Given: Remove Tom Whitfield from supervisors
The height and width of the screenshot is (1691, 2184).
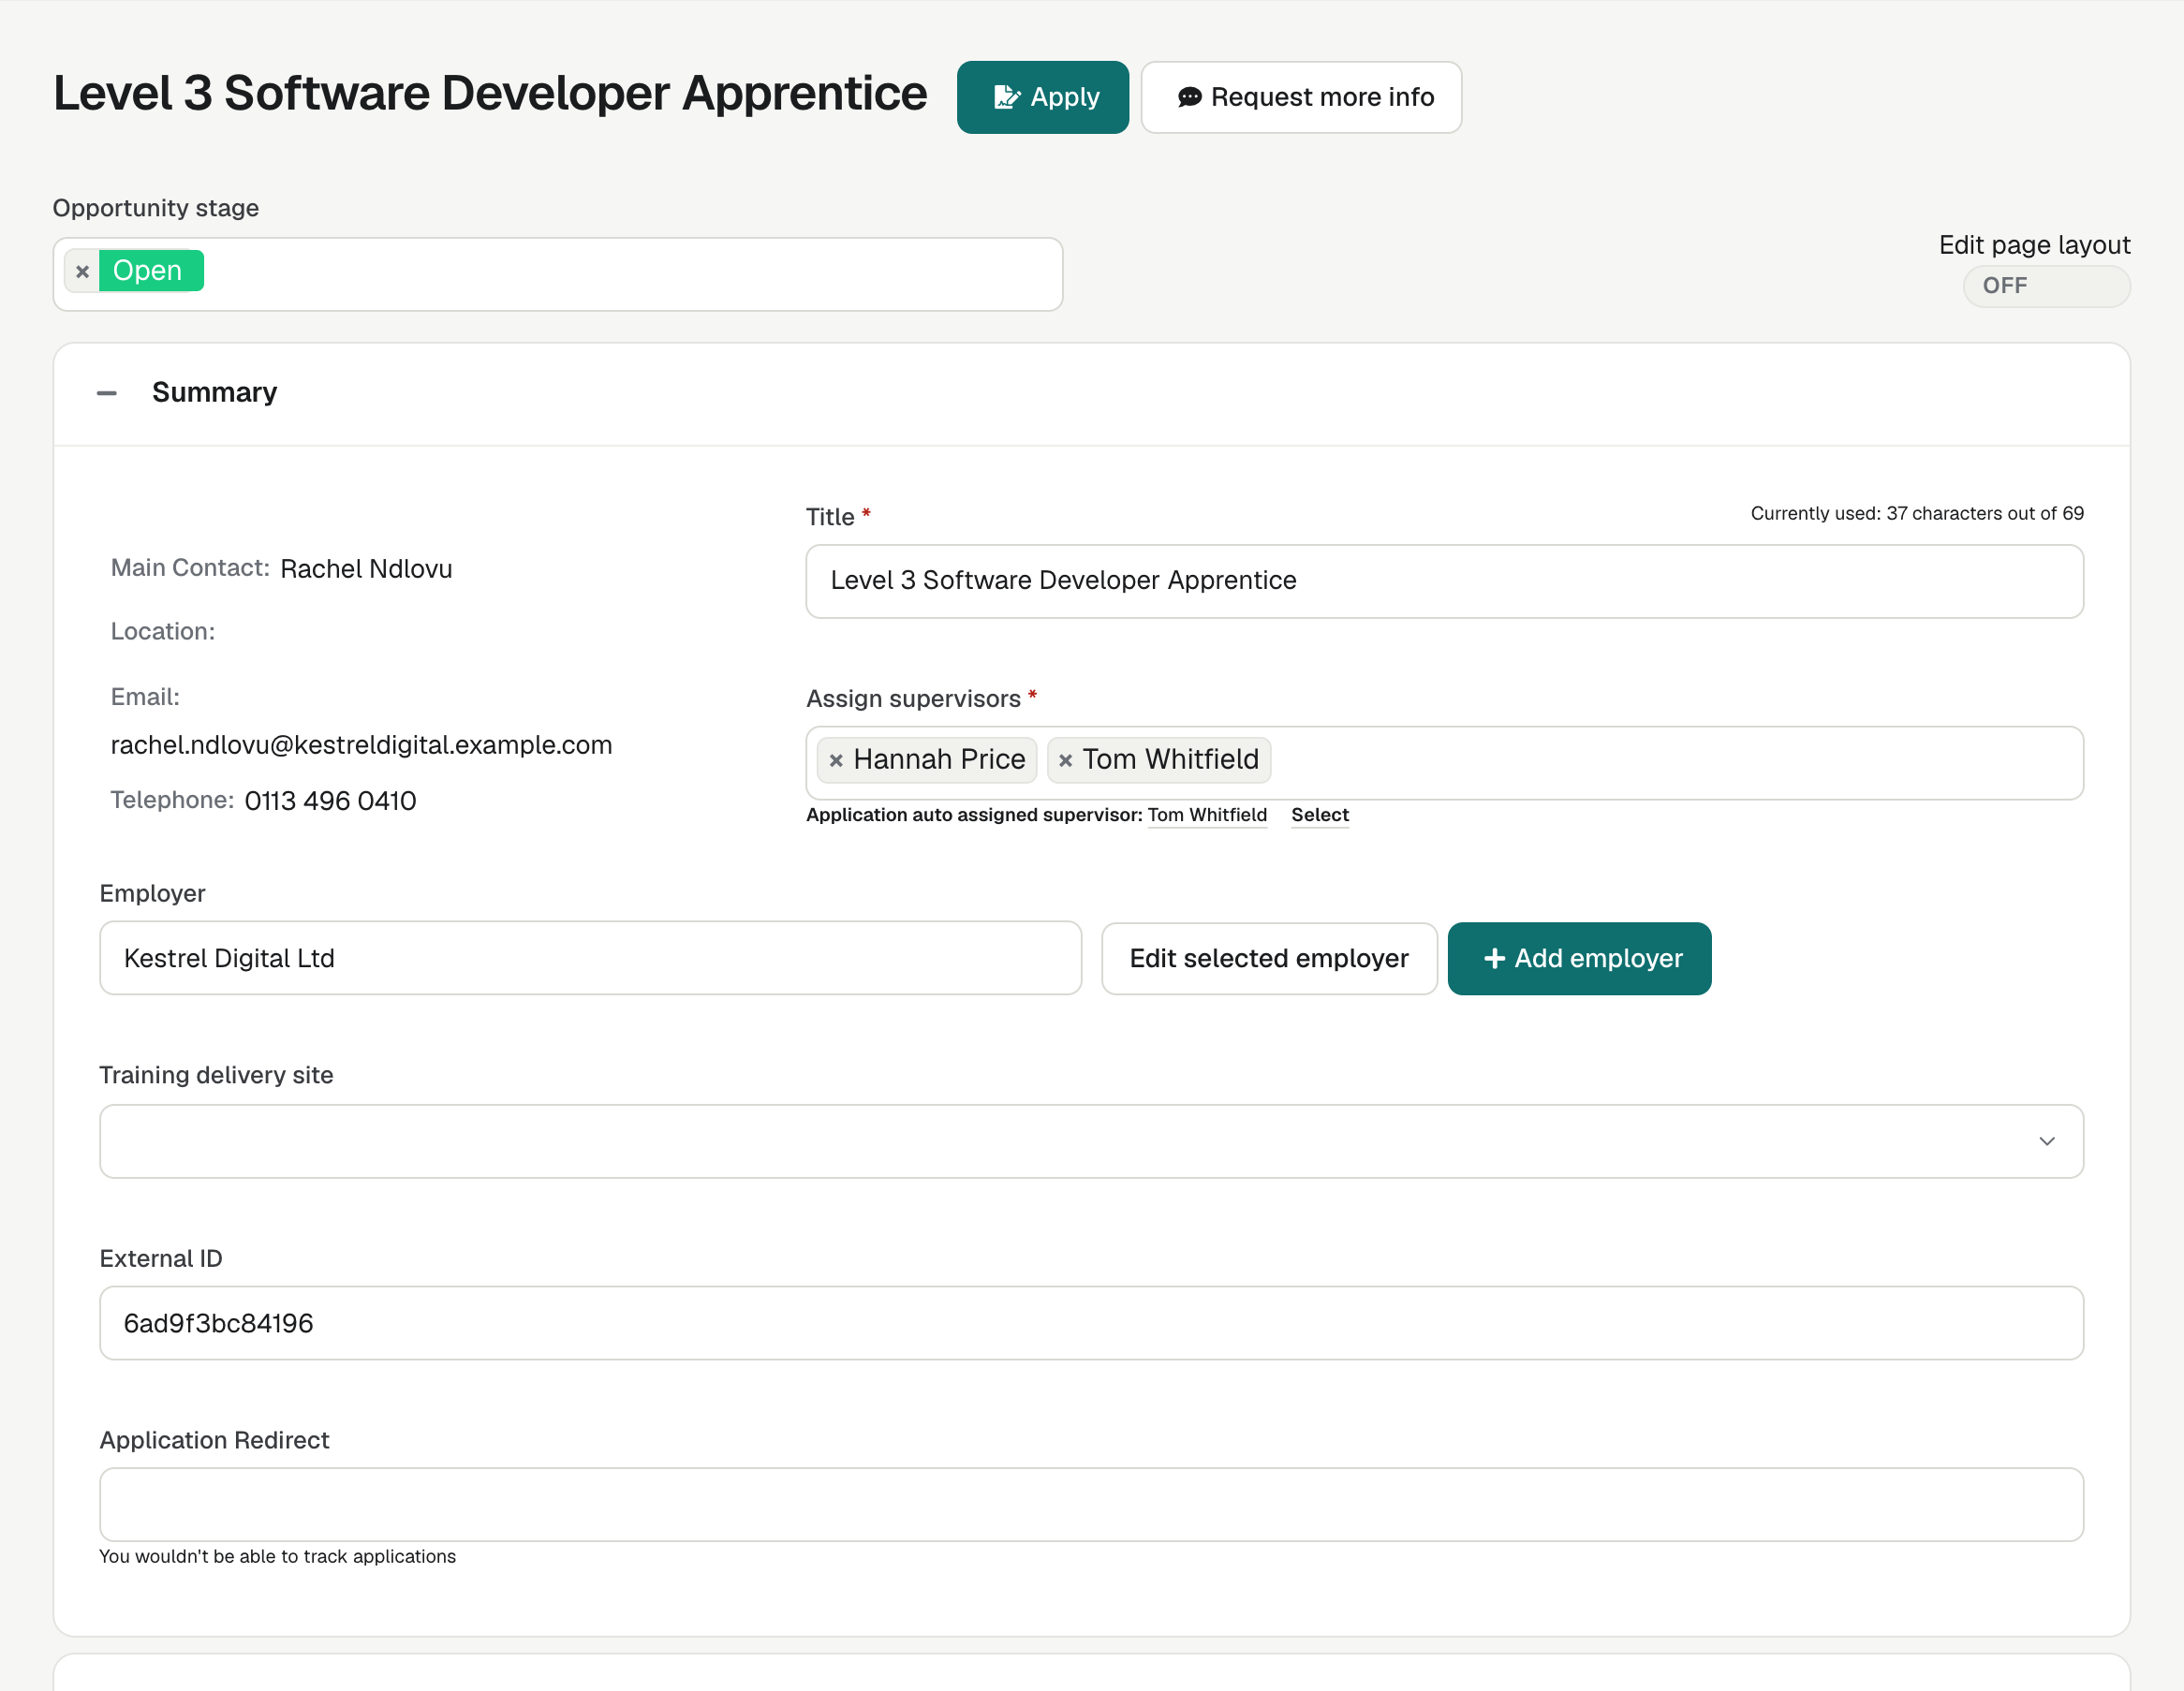Looking at the screenshot, I should [1065, 760].
